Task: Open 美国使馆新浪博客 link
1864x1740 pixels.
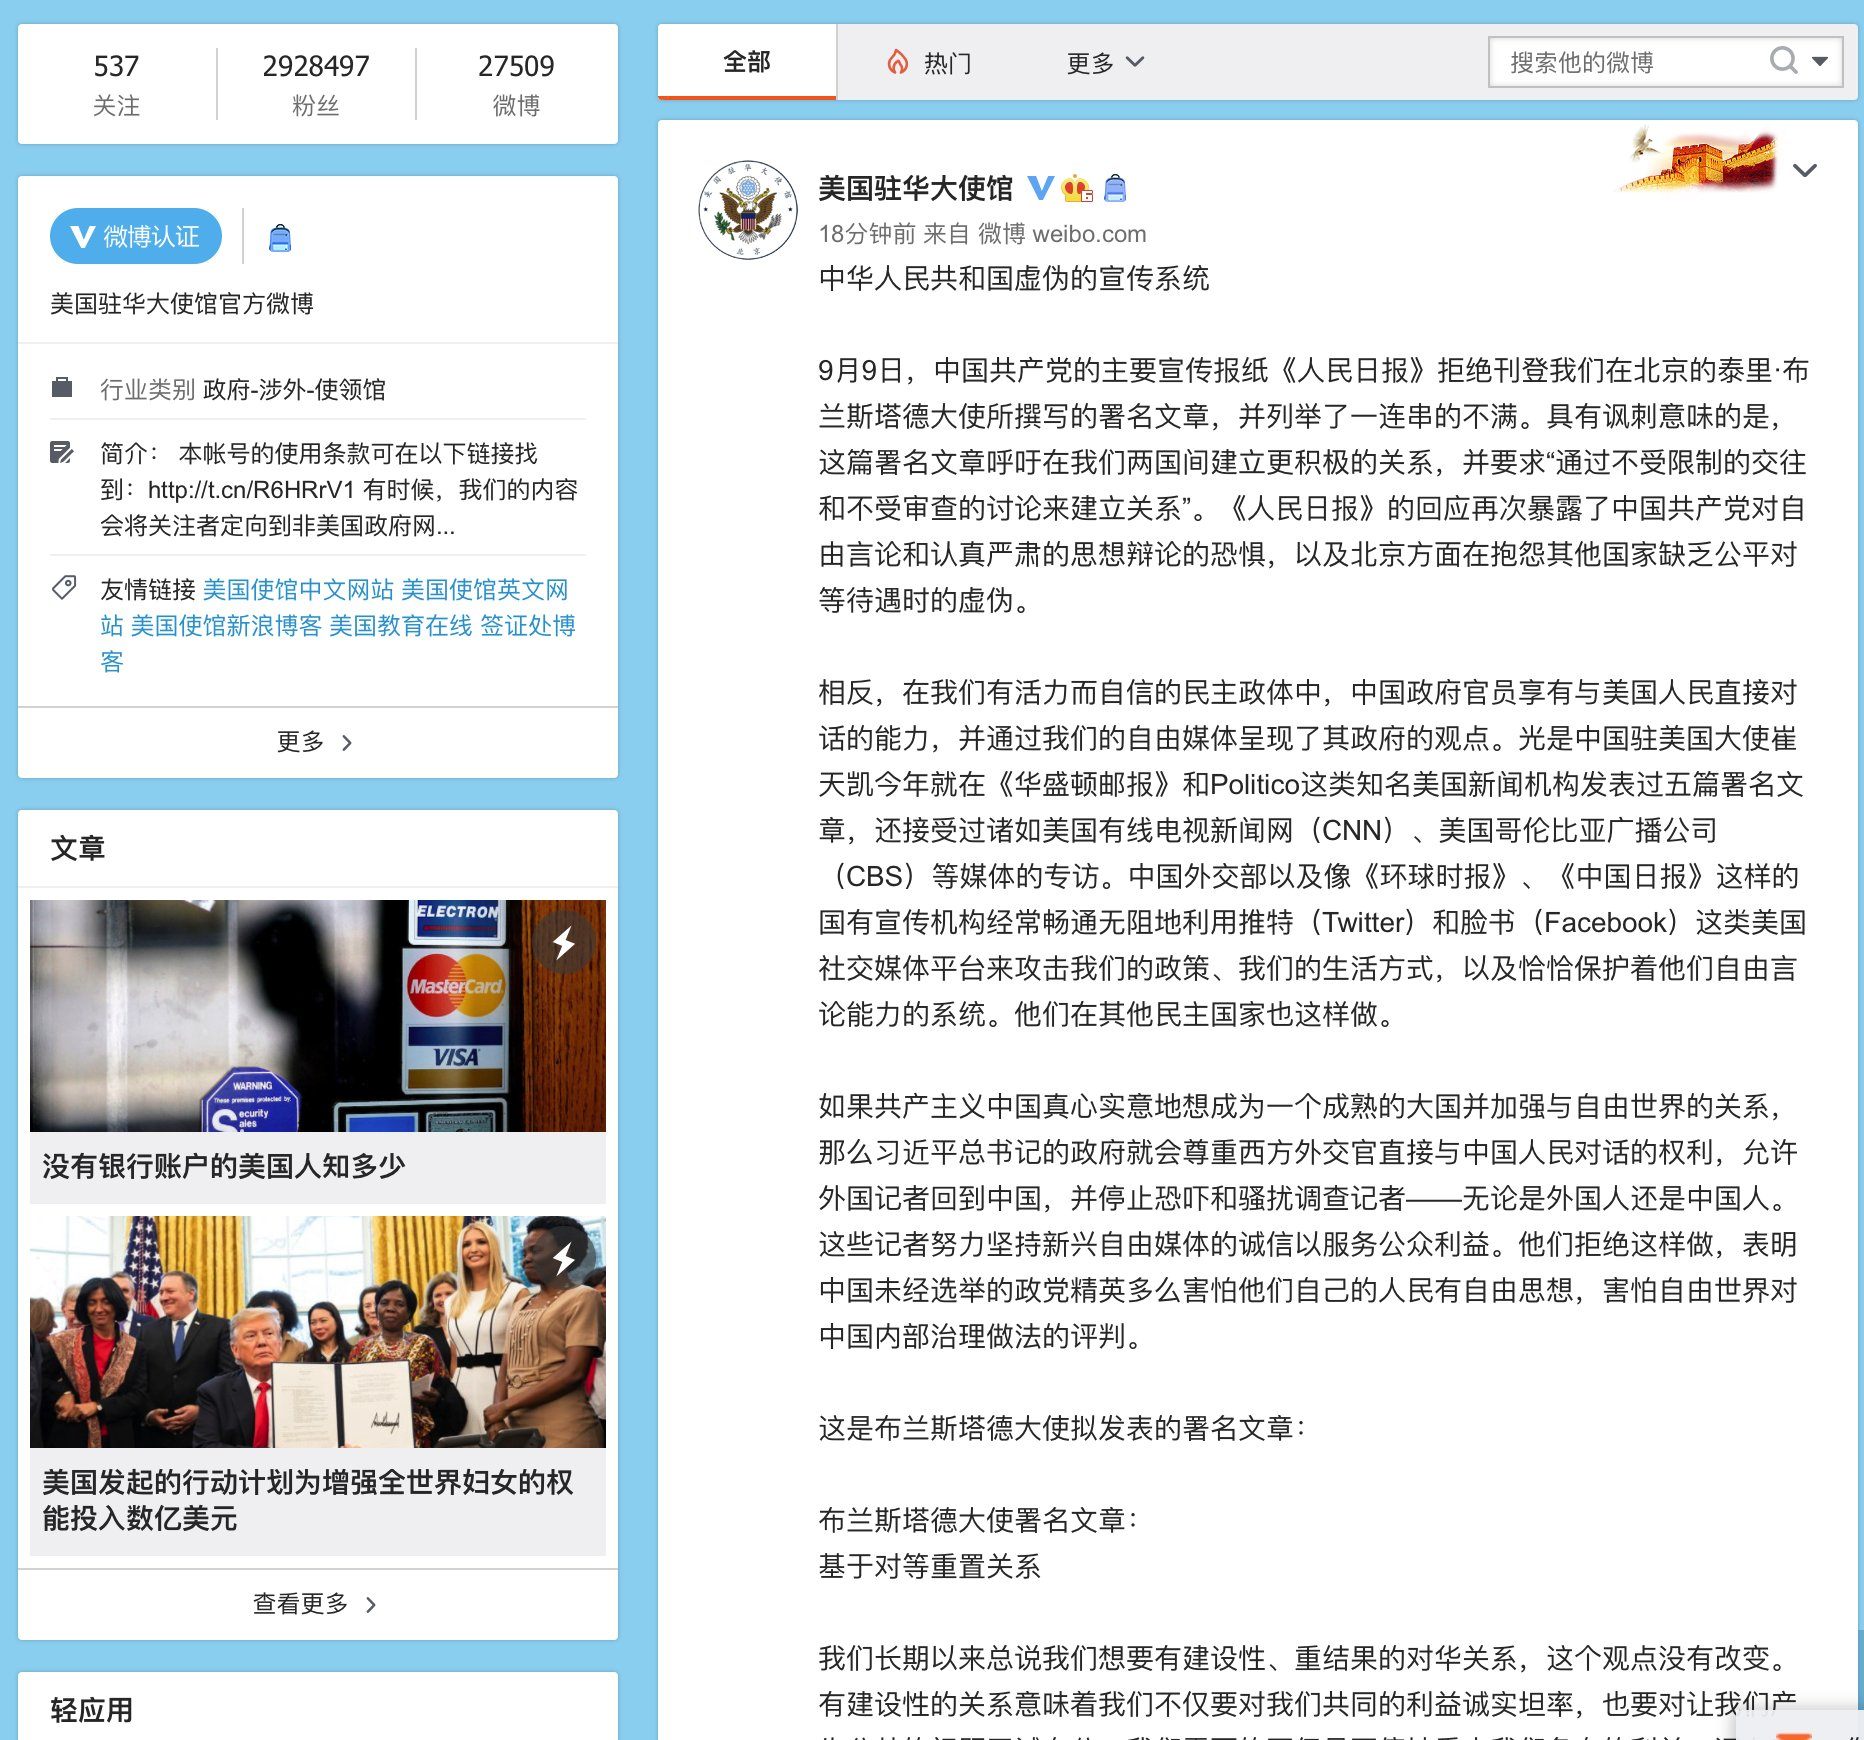Action: click(x=226, y=626)
